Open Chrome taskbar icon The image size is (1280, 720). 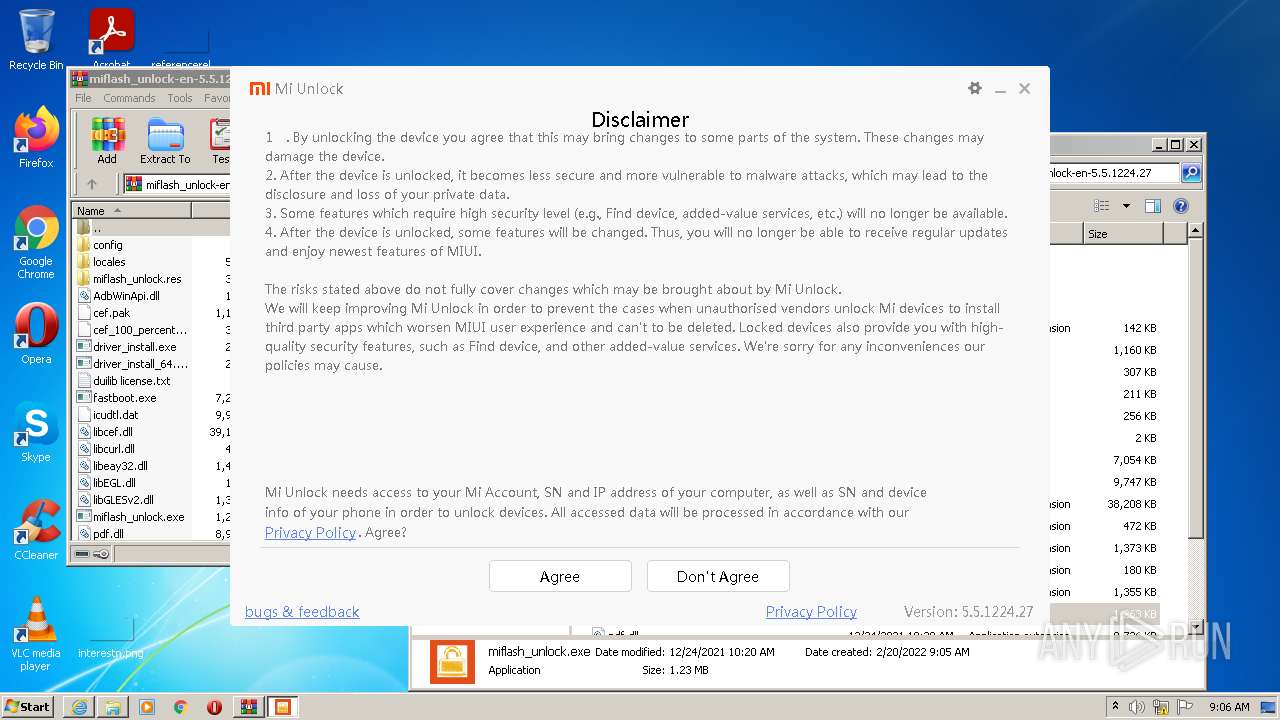click(180, 707)
